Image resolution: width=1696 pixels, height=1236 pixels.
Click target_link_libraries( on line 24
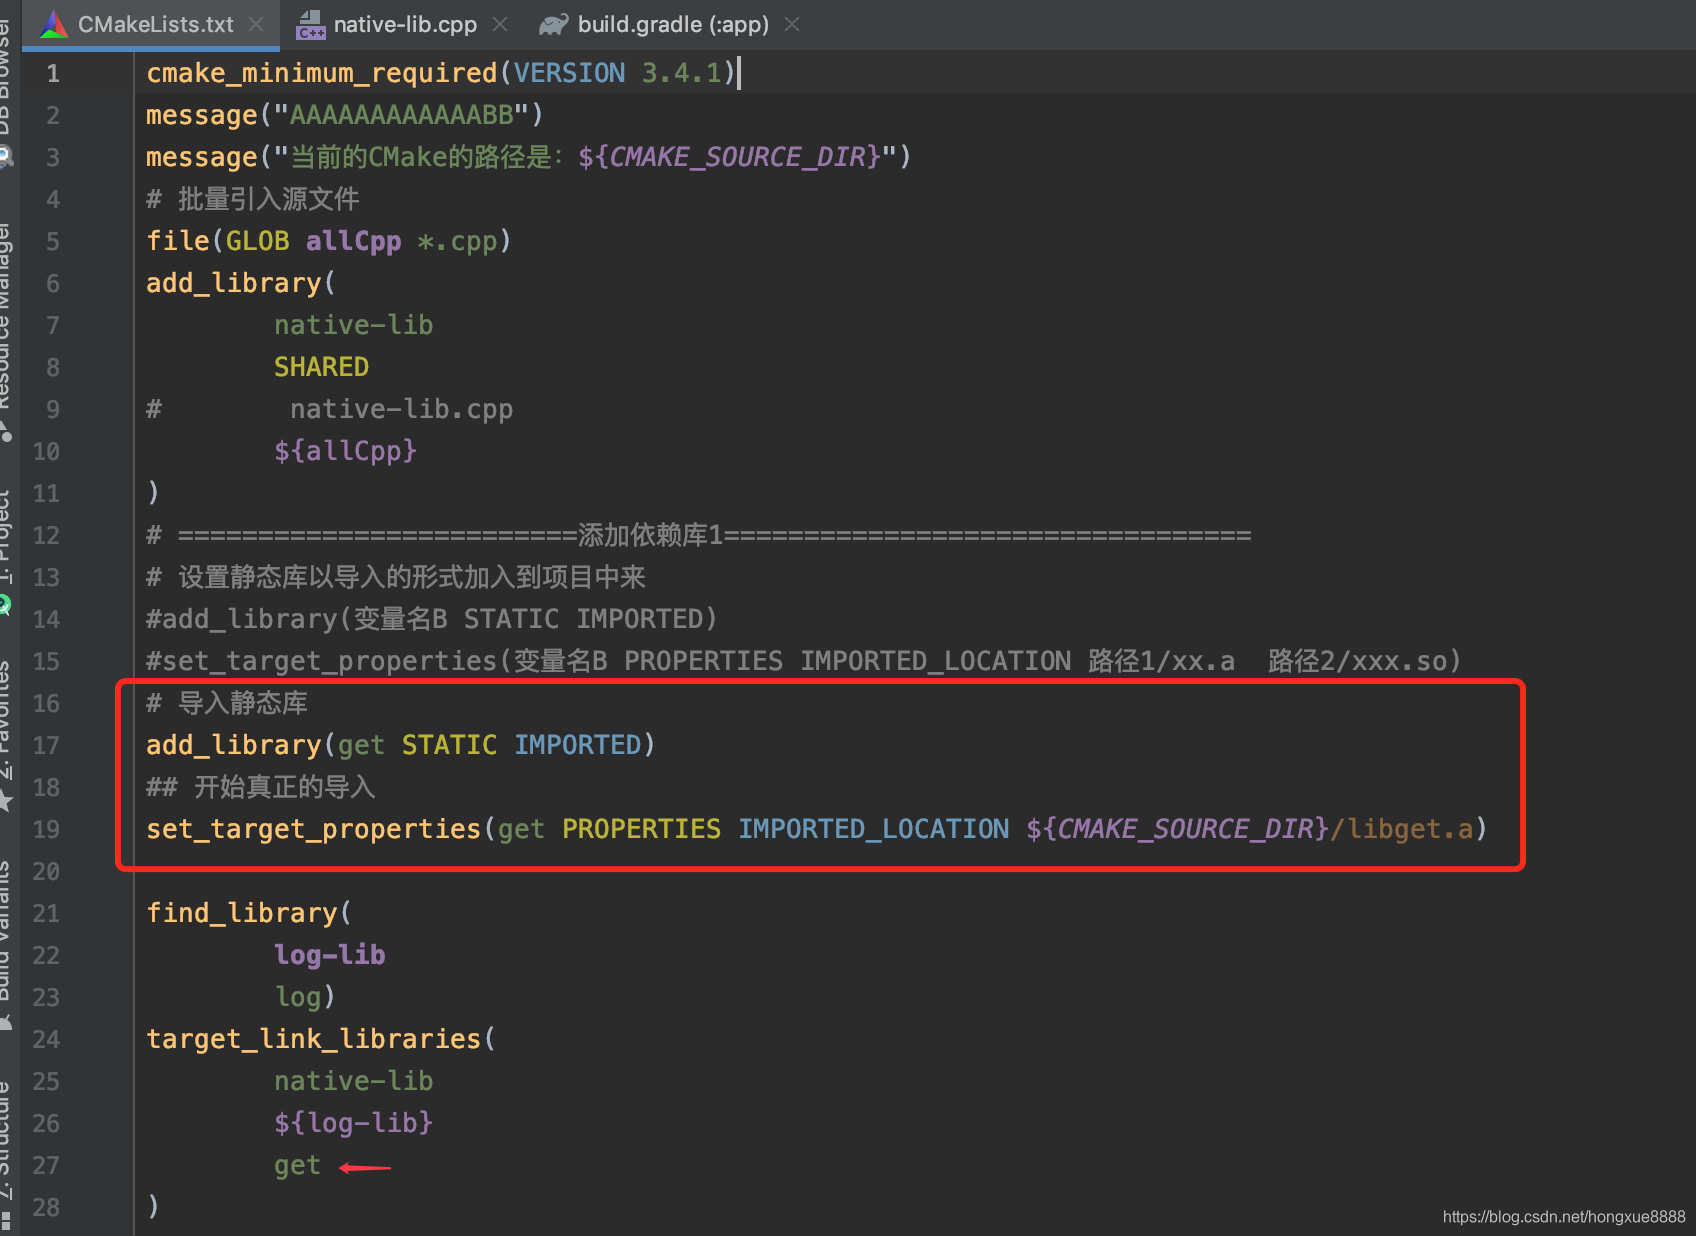321,1039
